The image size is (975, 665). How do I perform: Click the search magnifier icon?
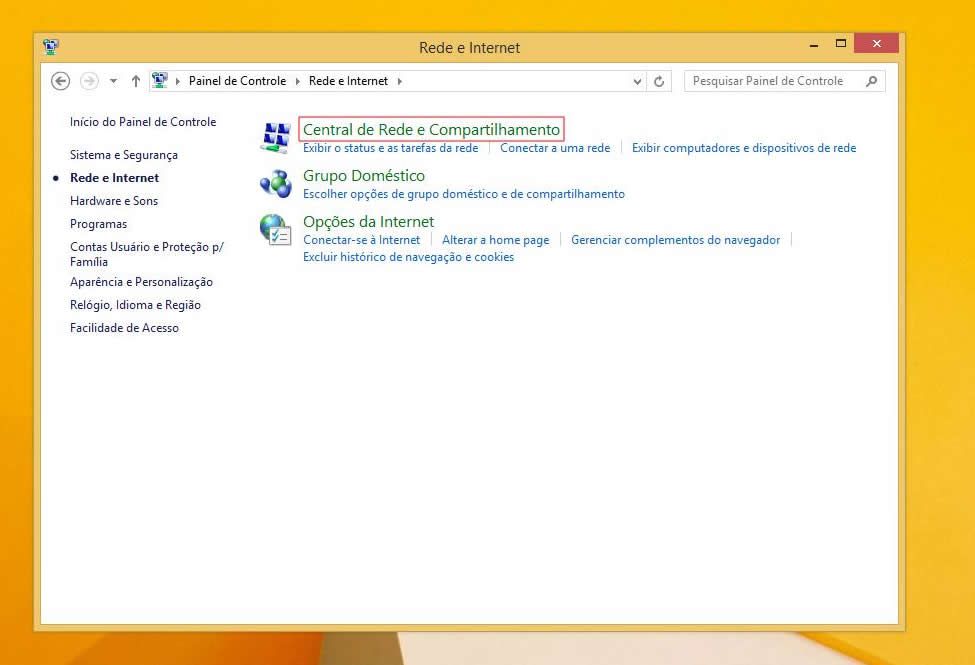[x=872, y=81]
